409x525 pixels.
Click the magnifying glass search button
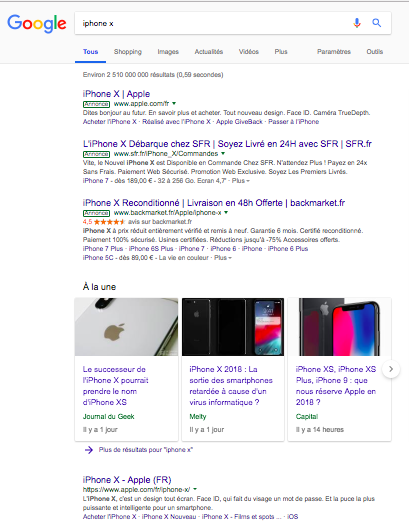[377, 23]
